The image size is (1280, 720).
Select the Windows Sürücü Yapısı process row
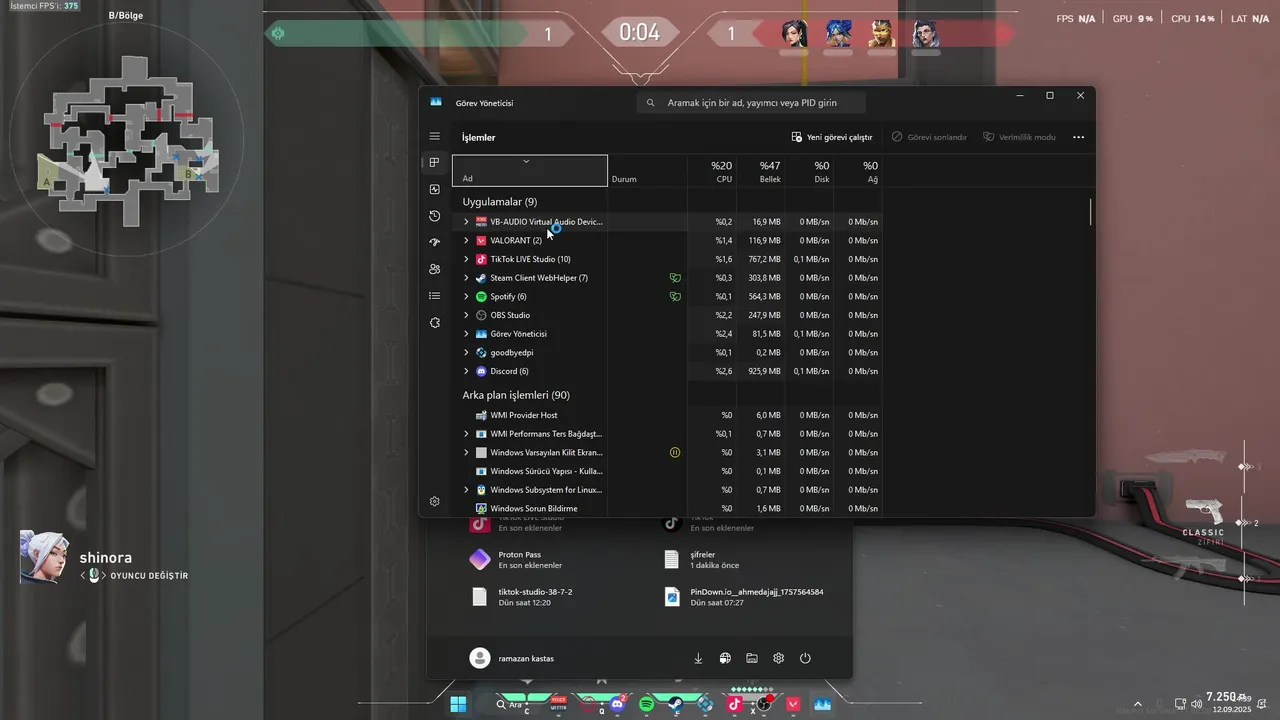click(x=667, y=471)
